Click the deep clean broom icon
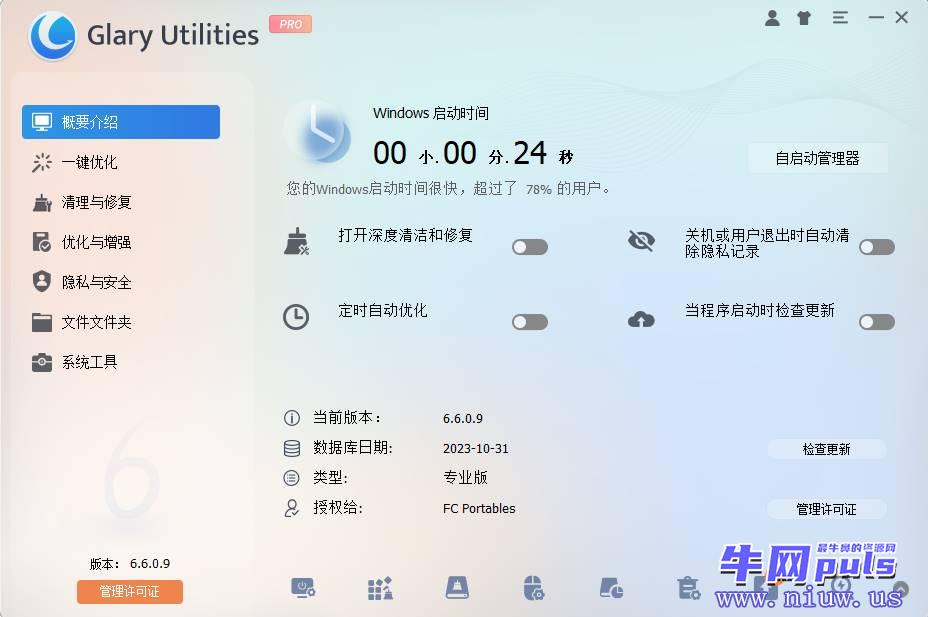Screen dimensions: 928x617 297,242
